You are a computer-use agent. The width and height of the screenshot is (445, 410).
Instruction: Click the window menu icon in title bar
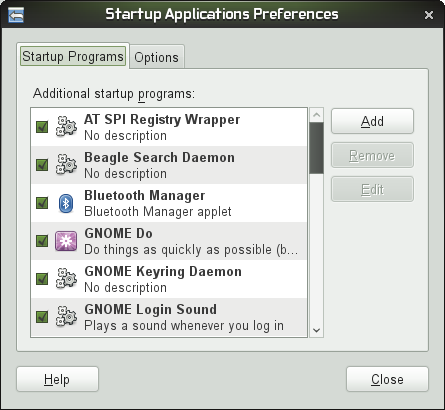tap(16, 15)
